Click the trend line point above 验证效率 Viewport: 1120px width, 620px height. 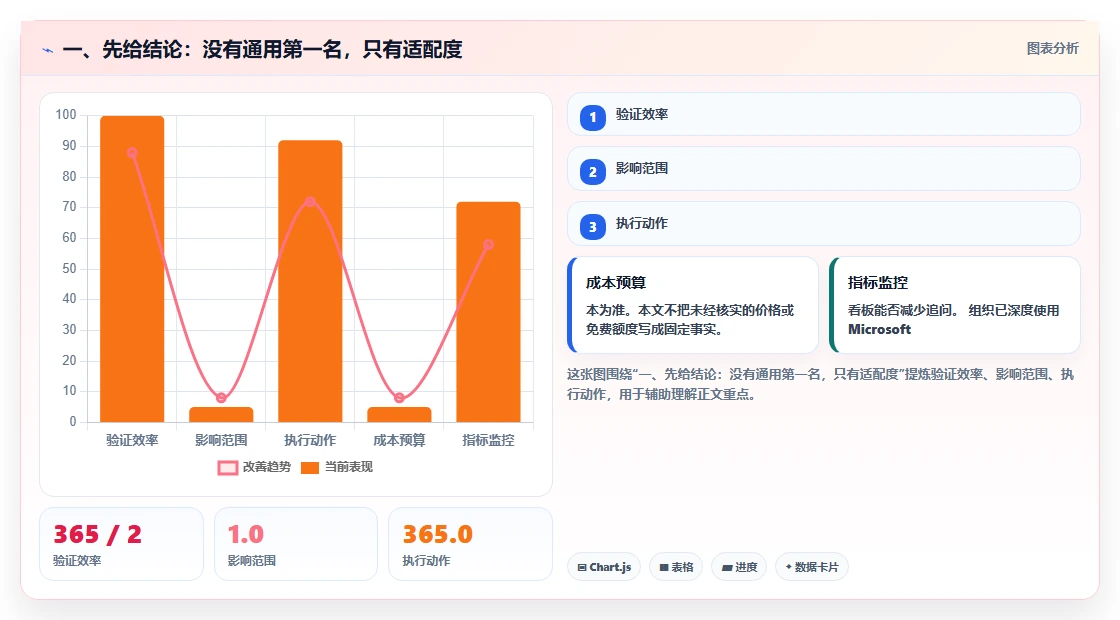132,153
